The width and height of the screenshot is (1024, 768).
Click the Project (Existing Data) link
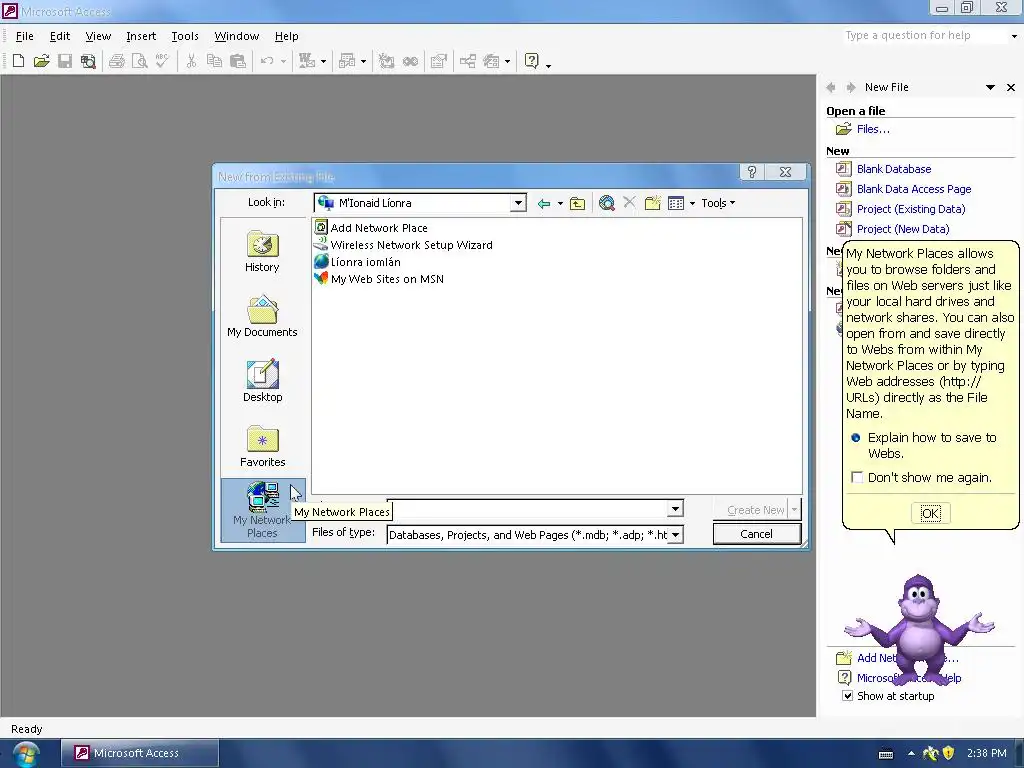click(x=910, y=209)
